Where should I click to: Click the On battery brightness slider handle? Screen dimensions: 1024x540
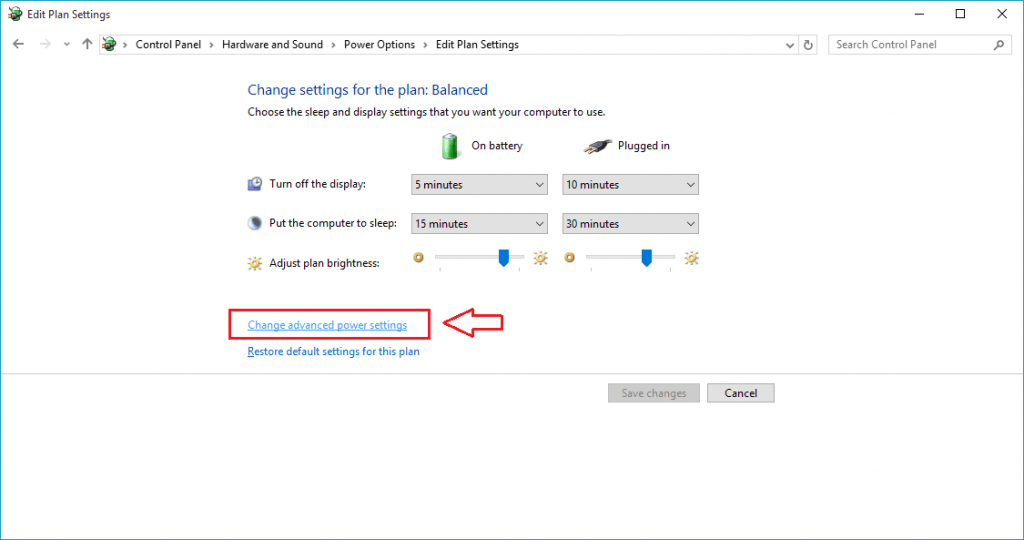(504, 258)
